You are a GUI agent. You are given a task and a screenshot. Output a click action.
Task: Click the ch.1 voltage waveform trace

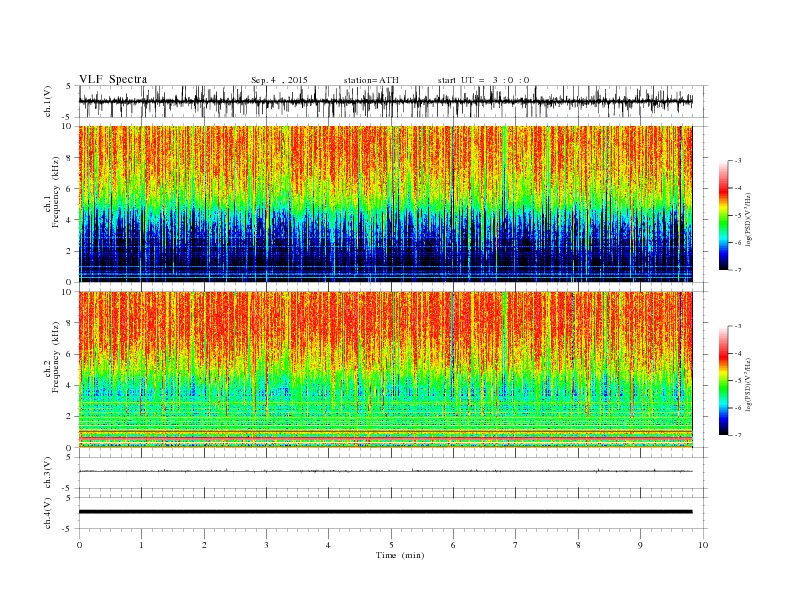(386, 101)
